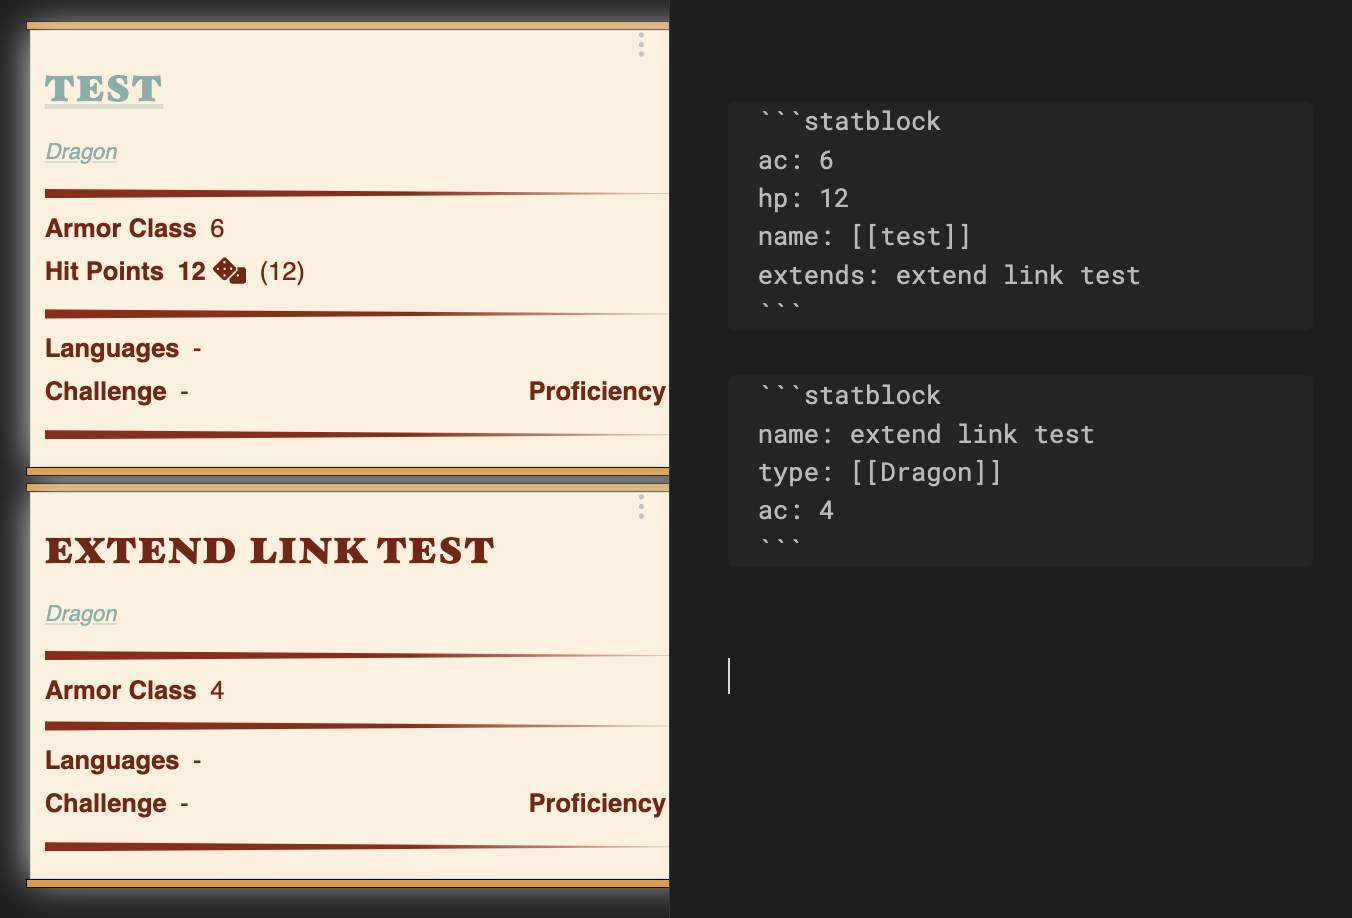Open the [[Dragon]] wikilink in the second code block
This screenshot has height=918, width=1352.
pyautogui.click(x=927, y=471)
